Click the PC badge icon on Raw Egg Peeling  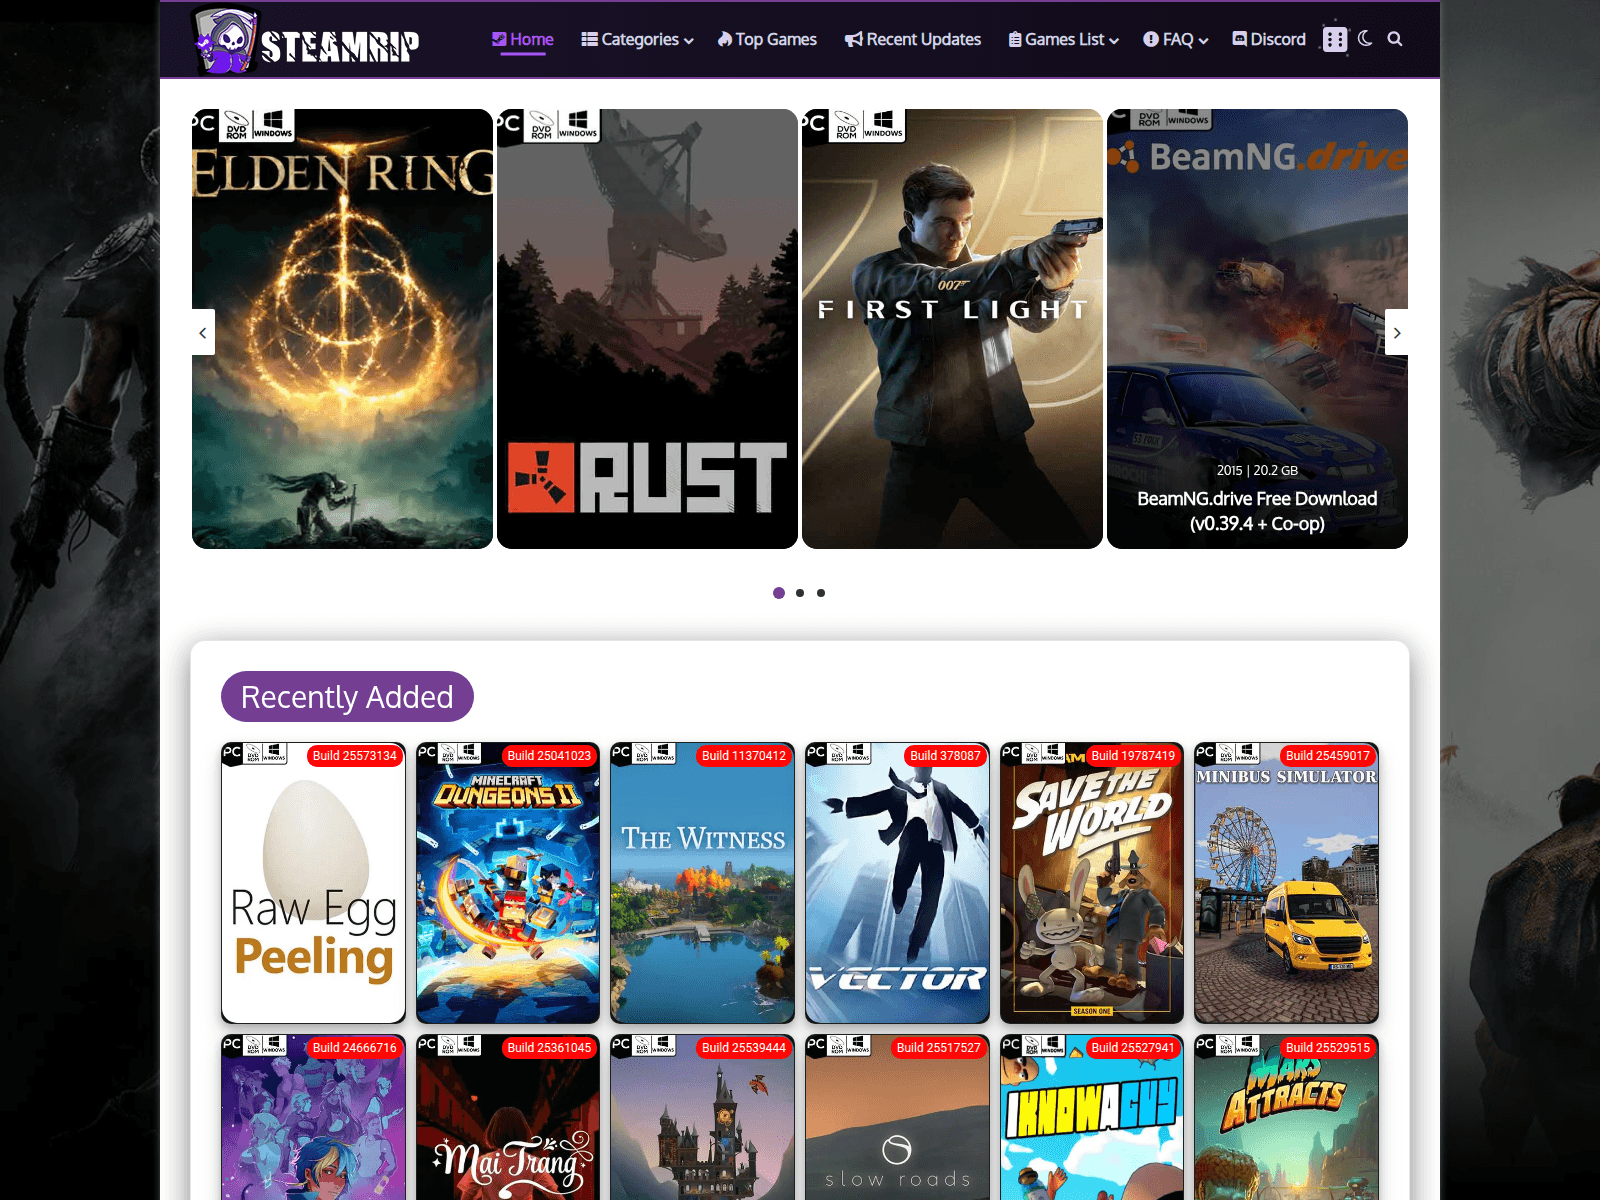point(232,752)
